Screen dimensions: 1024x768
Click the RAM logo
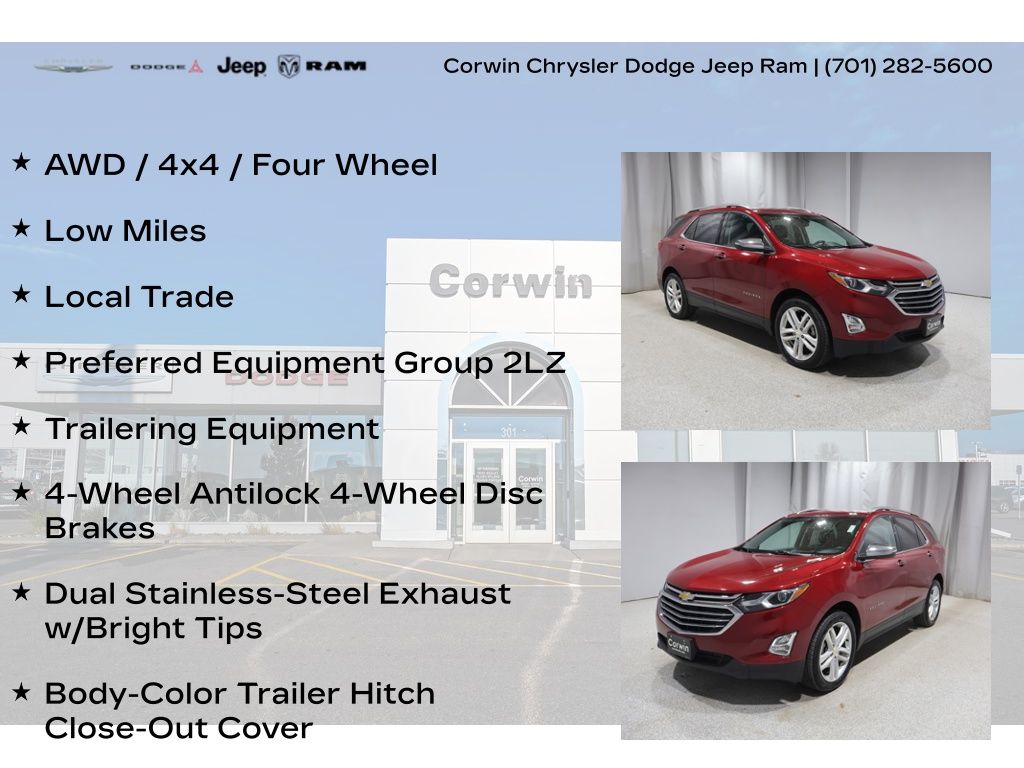coord(322,66)
